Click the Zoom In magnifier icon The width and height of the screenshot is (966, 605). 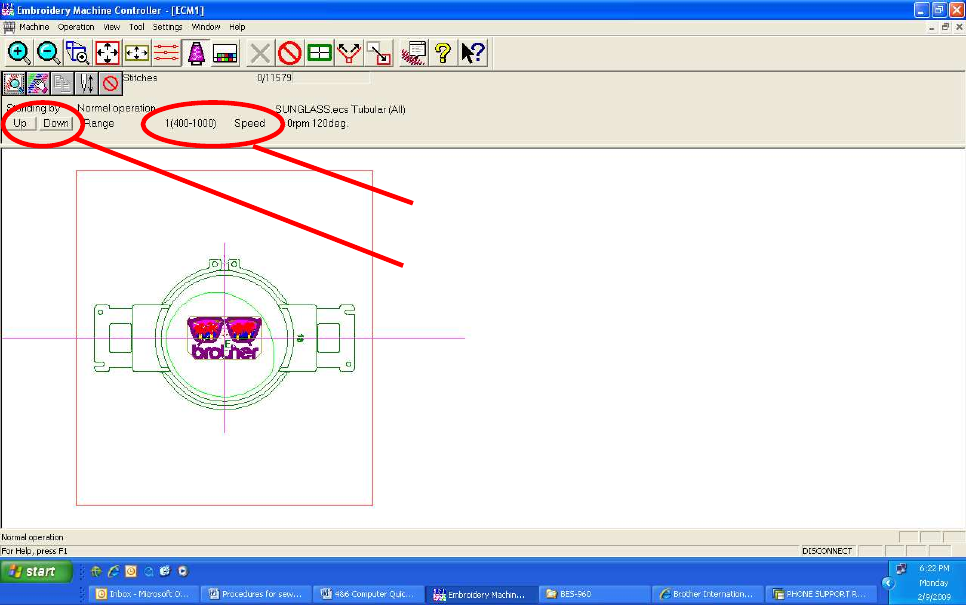[18, 53]
